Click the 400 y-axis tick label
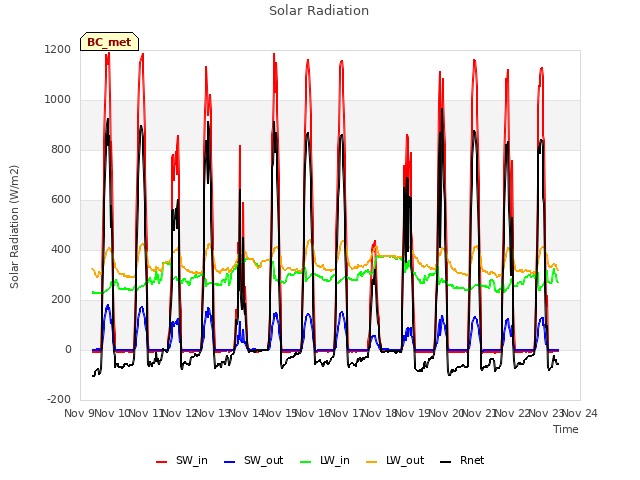Image resolution: width=640 pixels, height=480 pixels. click(x=61, y=249)
